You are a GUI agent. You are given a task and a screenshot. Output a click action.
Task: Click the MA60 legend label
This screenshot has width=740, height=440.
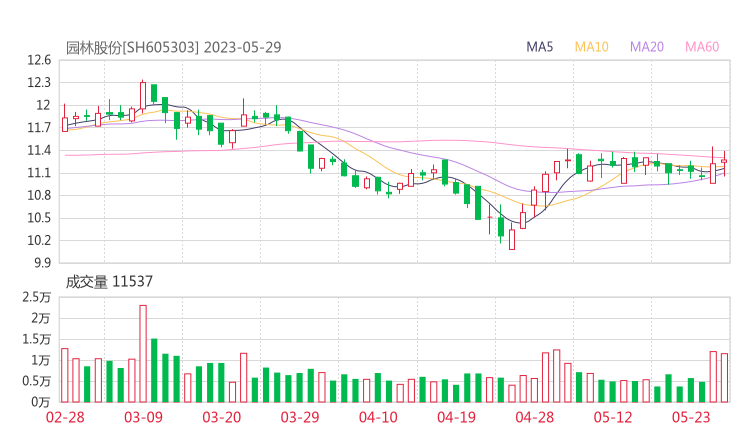point(702,47)
